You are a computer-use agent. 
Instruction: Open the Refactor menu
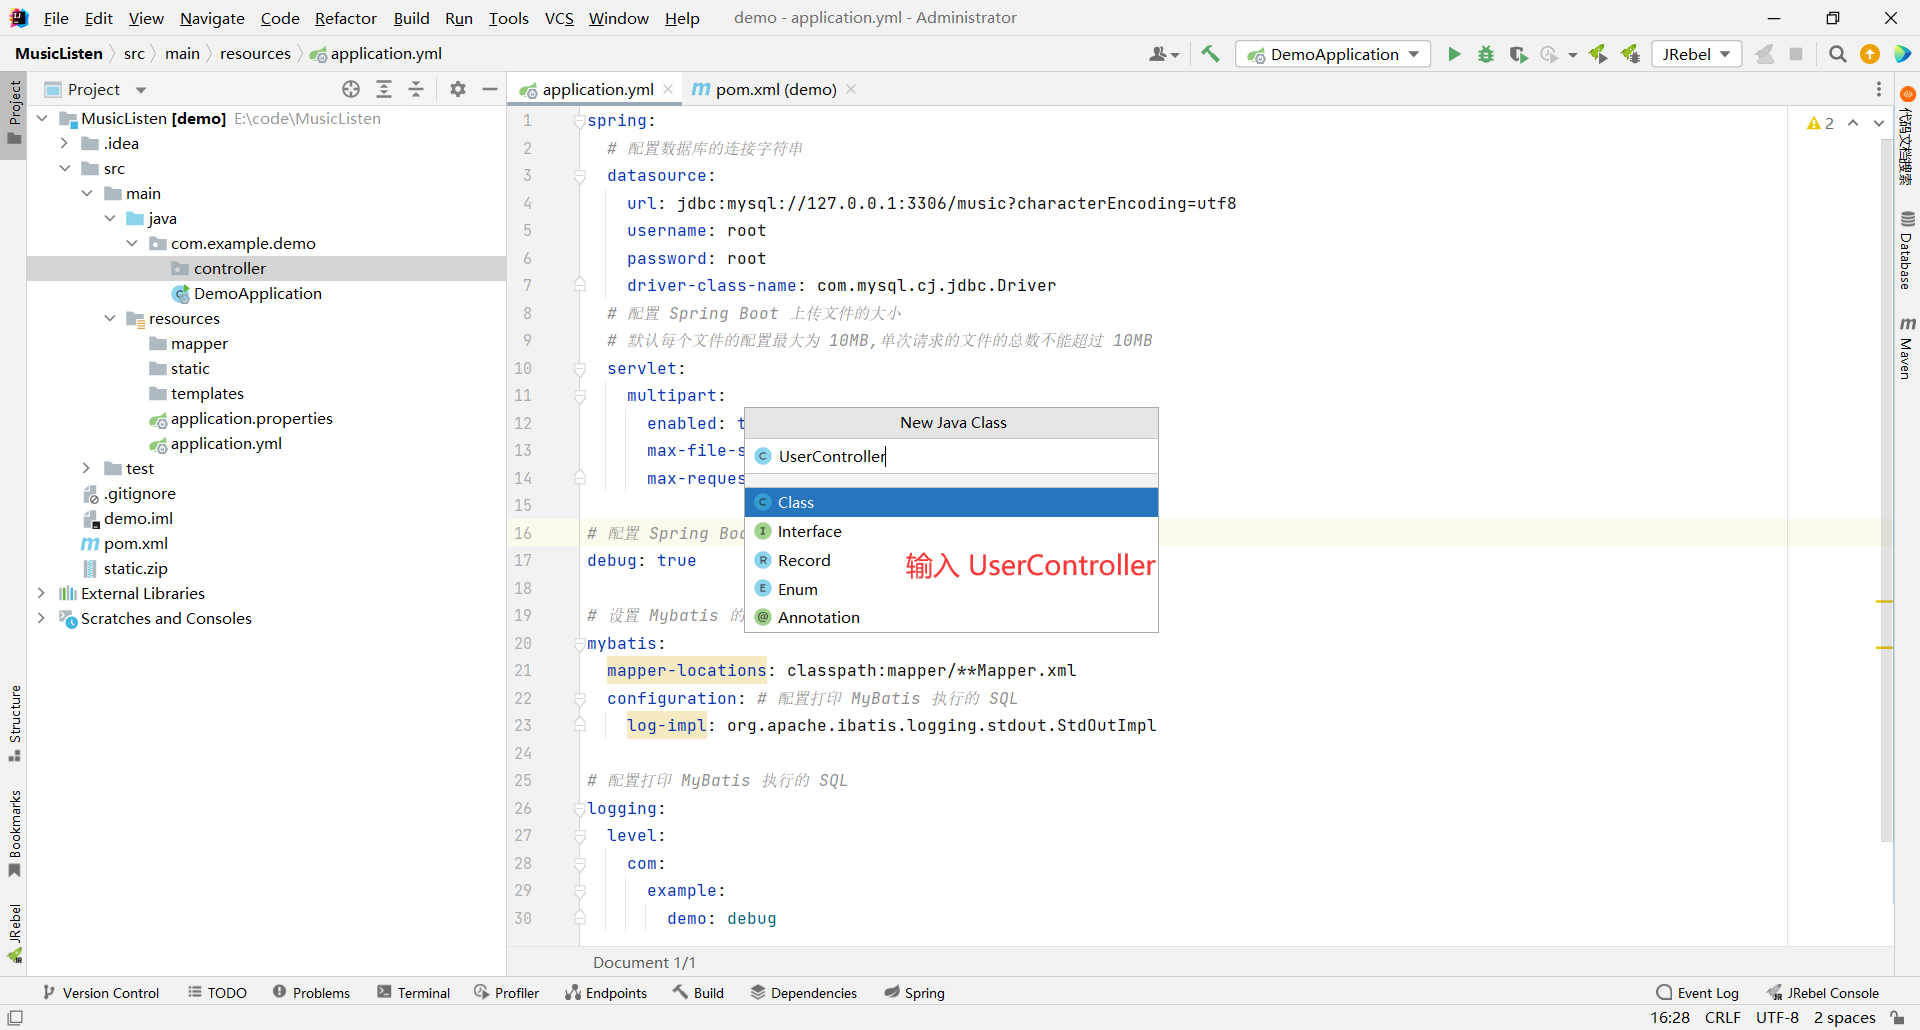click(345, 18)
